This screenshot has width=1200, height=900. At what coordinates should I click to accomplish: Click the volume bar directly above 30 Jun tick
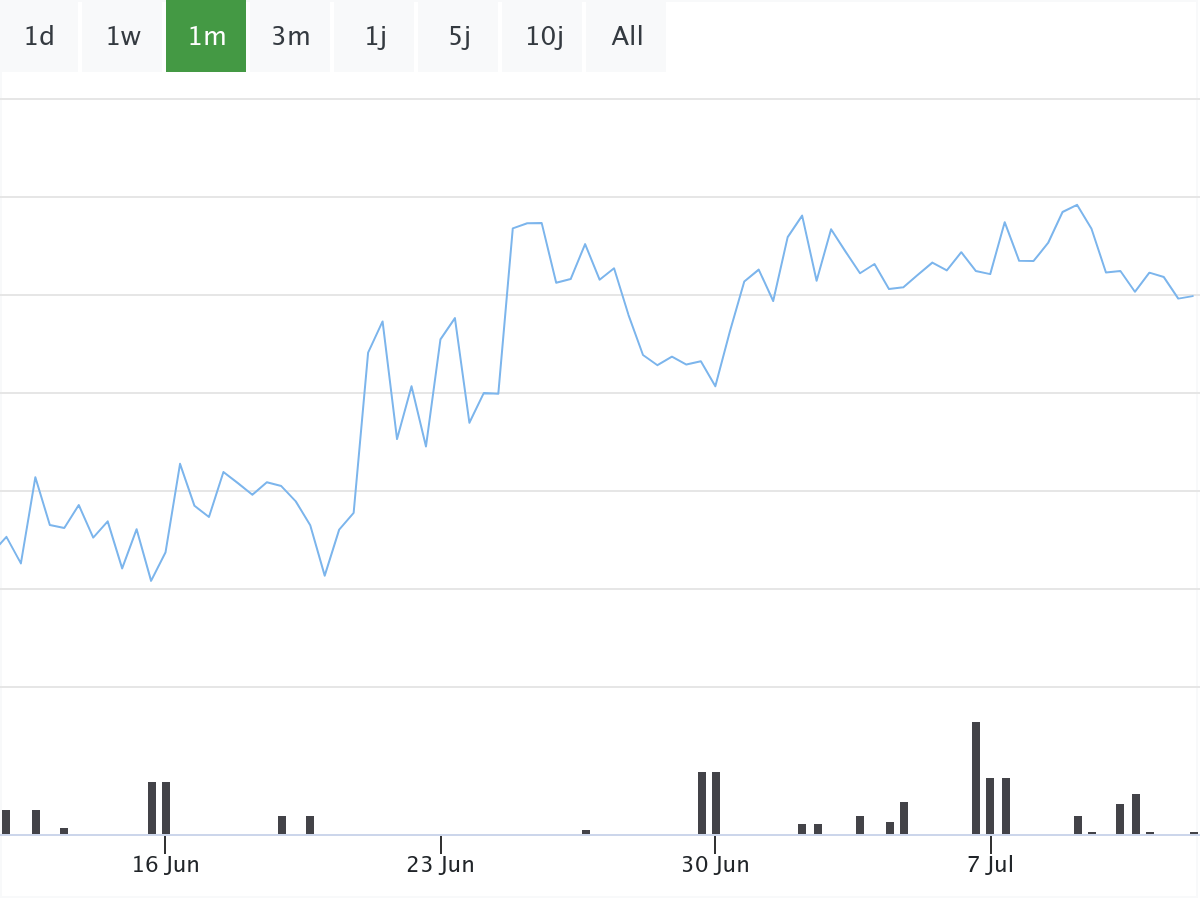pos(716,802)
